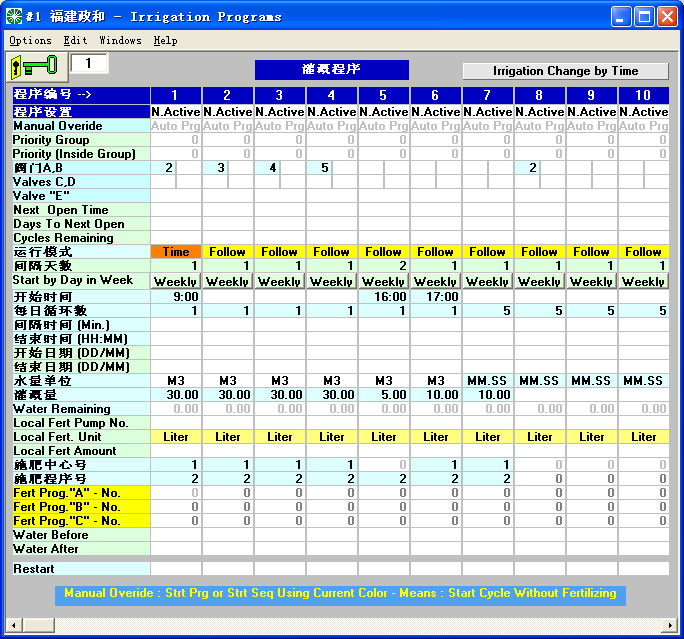Open the Weekly dropdown for program 1
This screenshot has height=639, width=684.
(x=176, y=282)
